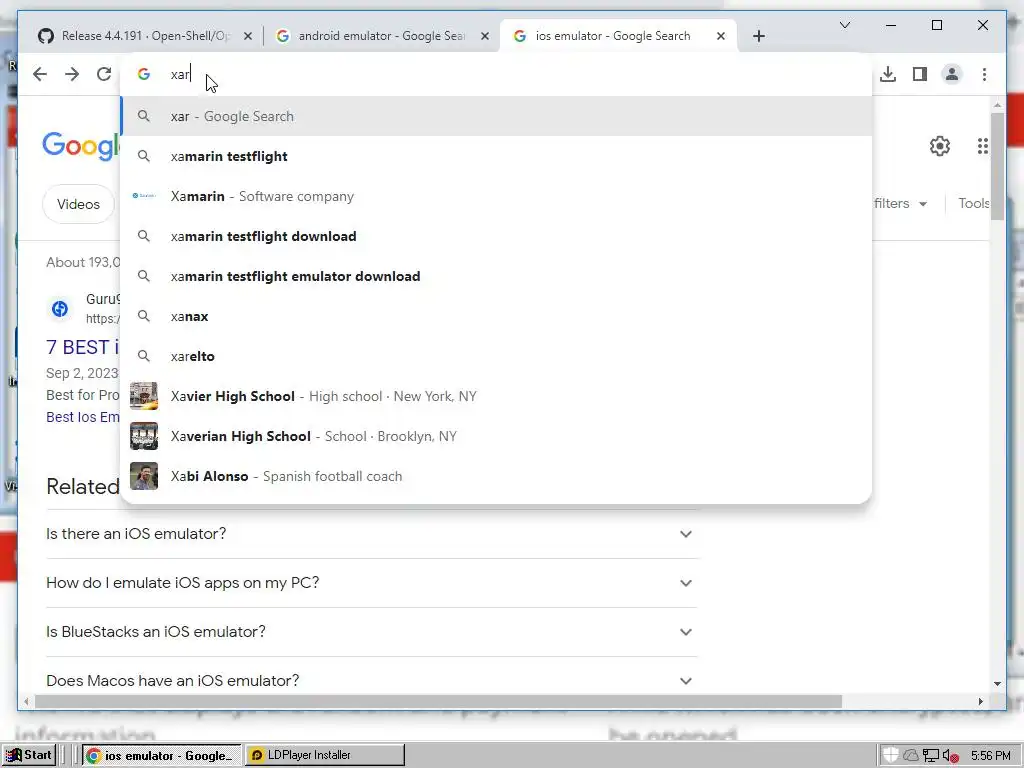
Task: Select Xabi Alonso suggestion
Action: 496,476
